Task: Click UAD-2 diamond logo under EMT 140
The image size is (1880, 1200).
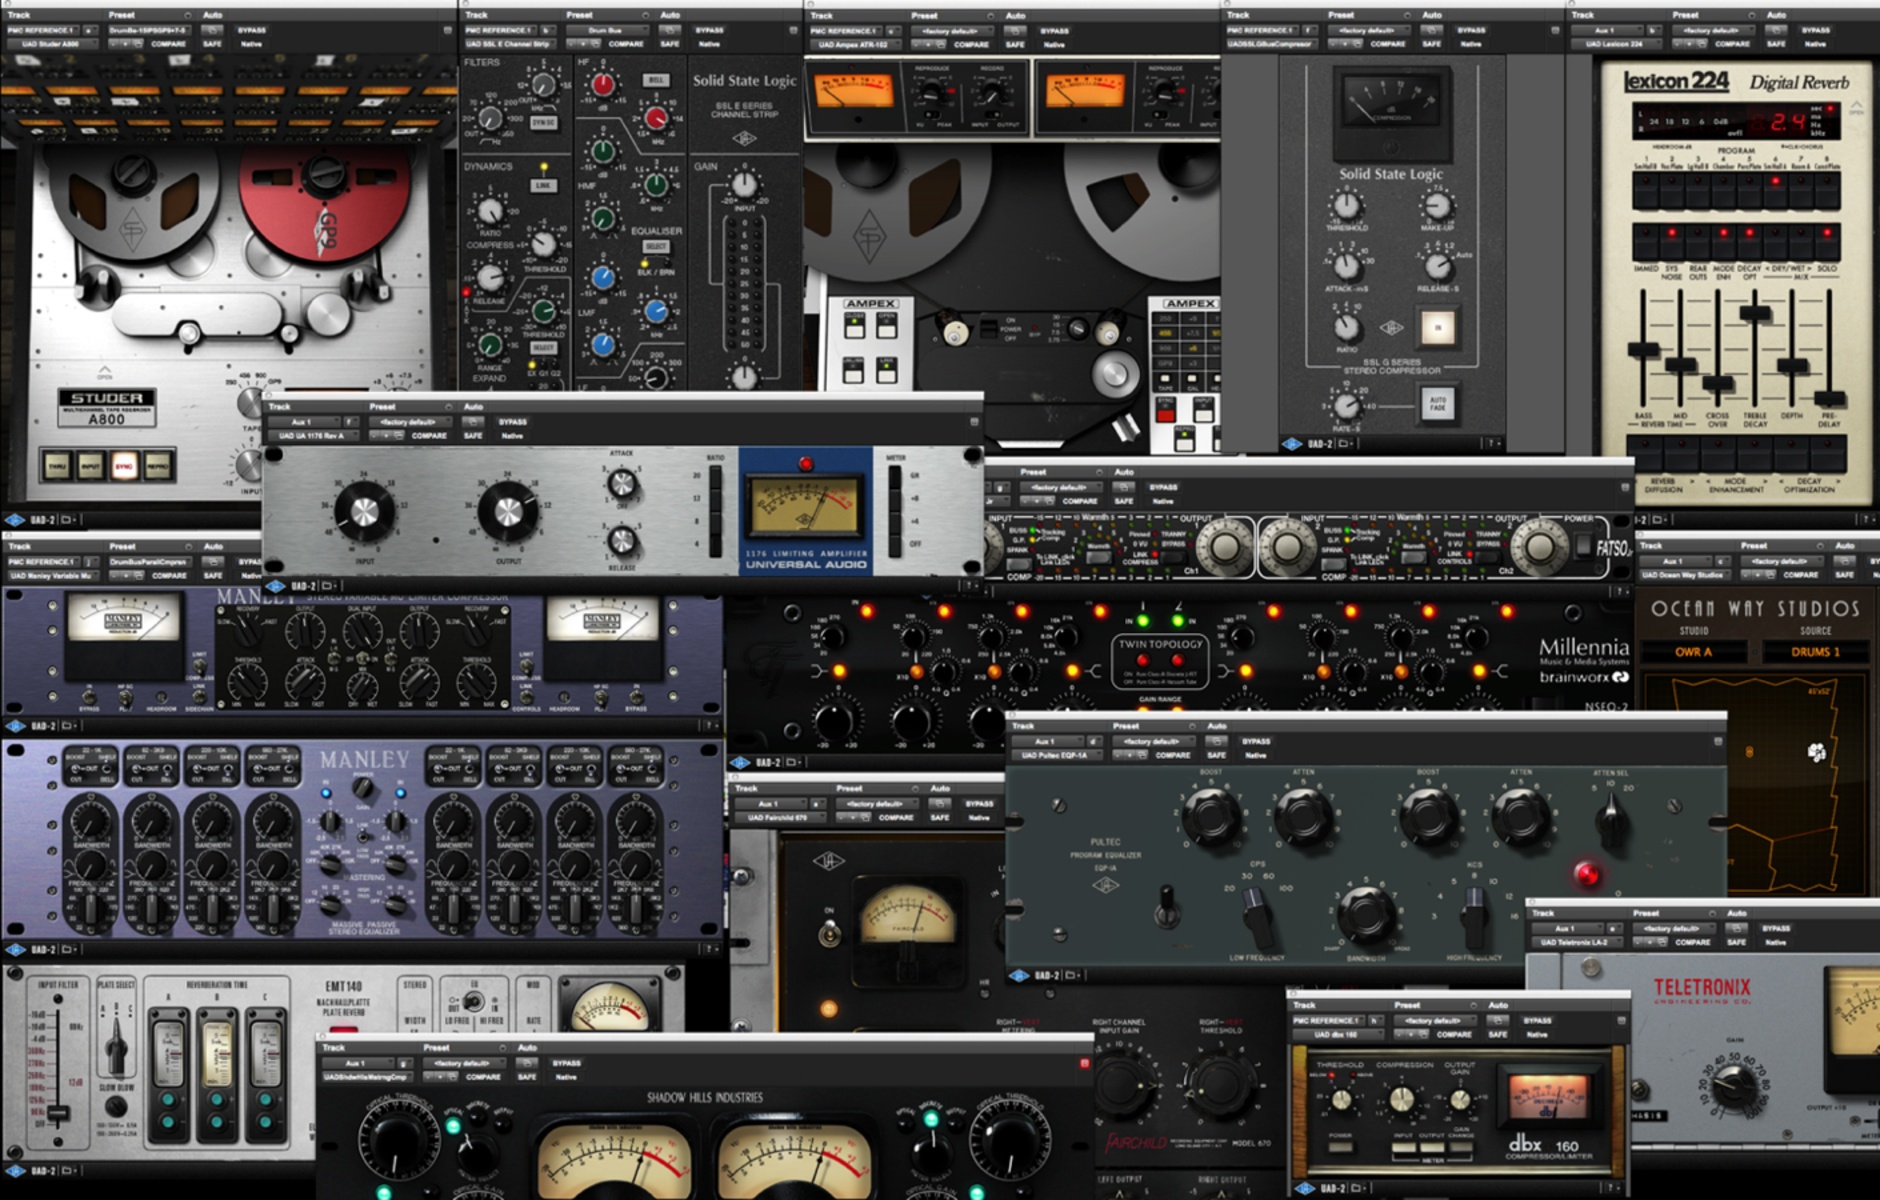Action: (15, 1170)
